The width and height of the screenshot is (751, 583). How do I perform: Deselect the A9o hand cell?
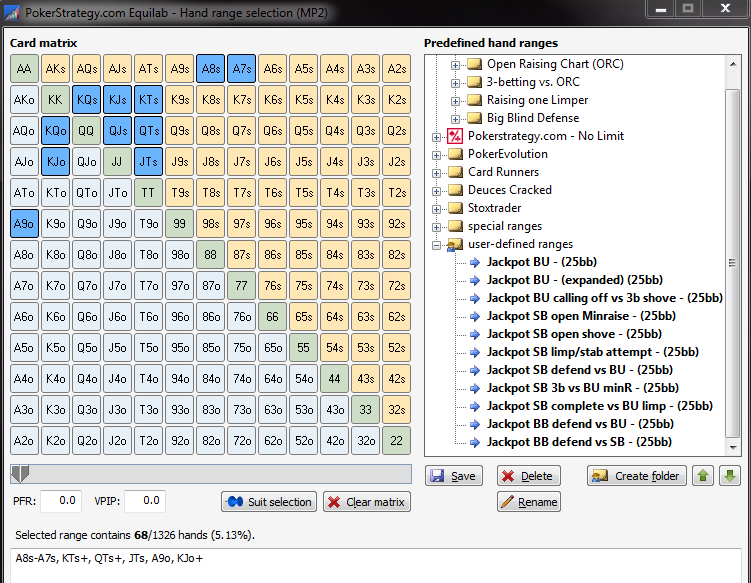pyautogui.click(x=24, y=223)
